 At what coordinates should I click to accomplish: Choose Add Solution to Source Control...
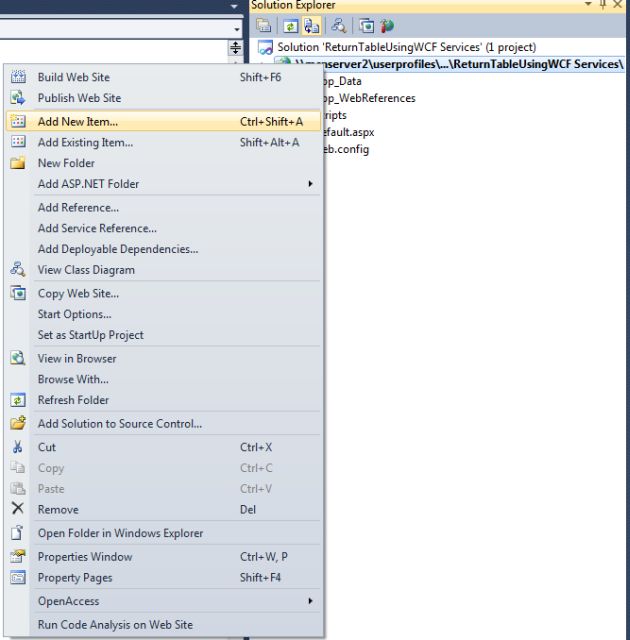tap(164, 424)
